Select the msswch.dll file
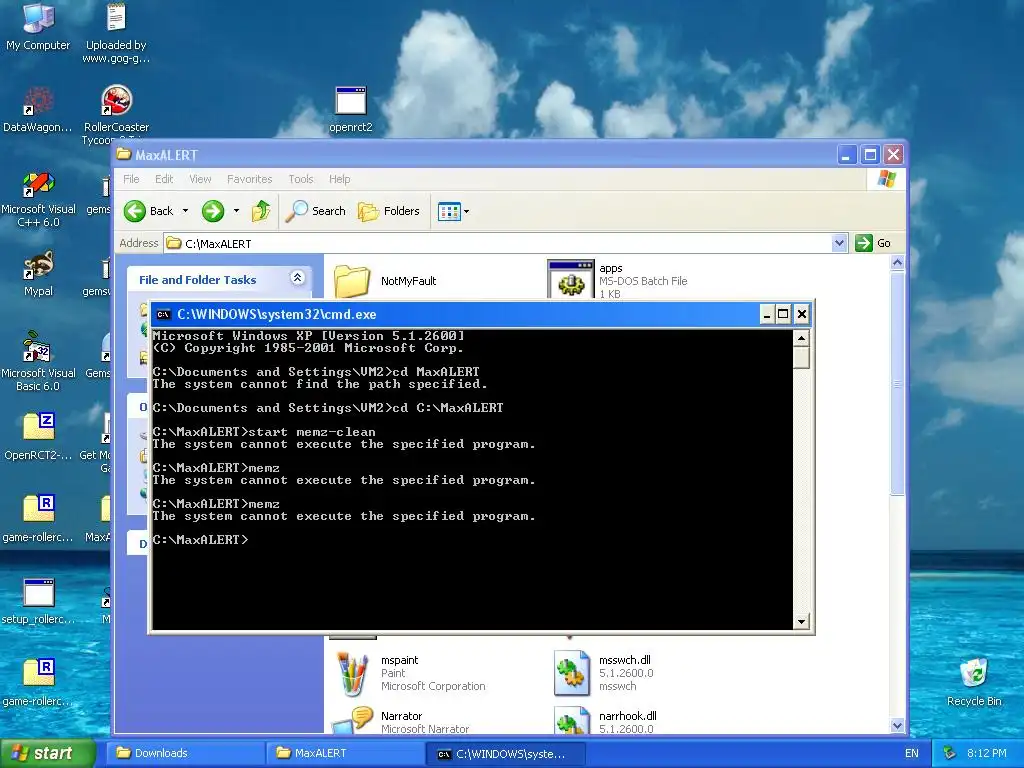The height and width of the screenshot is (768, 1024). pyautogui.click(x=604, y=673)
